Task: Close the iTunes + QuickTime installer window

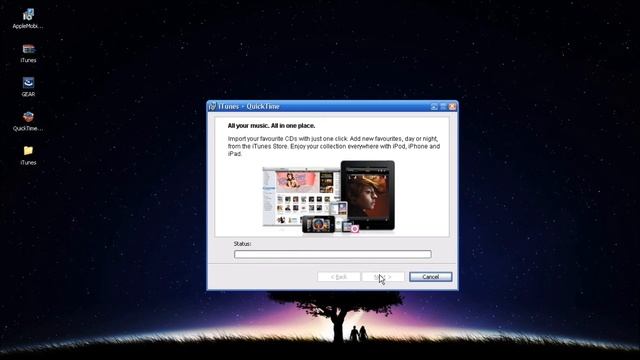Action: [452, 107]
